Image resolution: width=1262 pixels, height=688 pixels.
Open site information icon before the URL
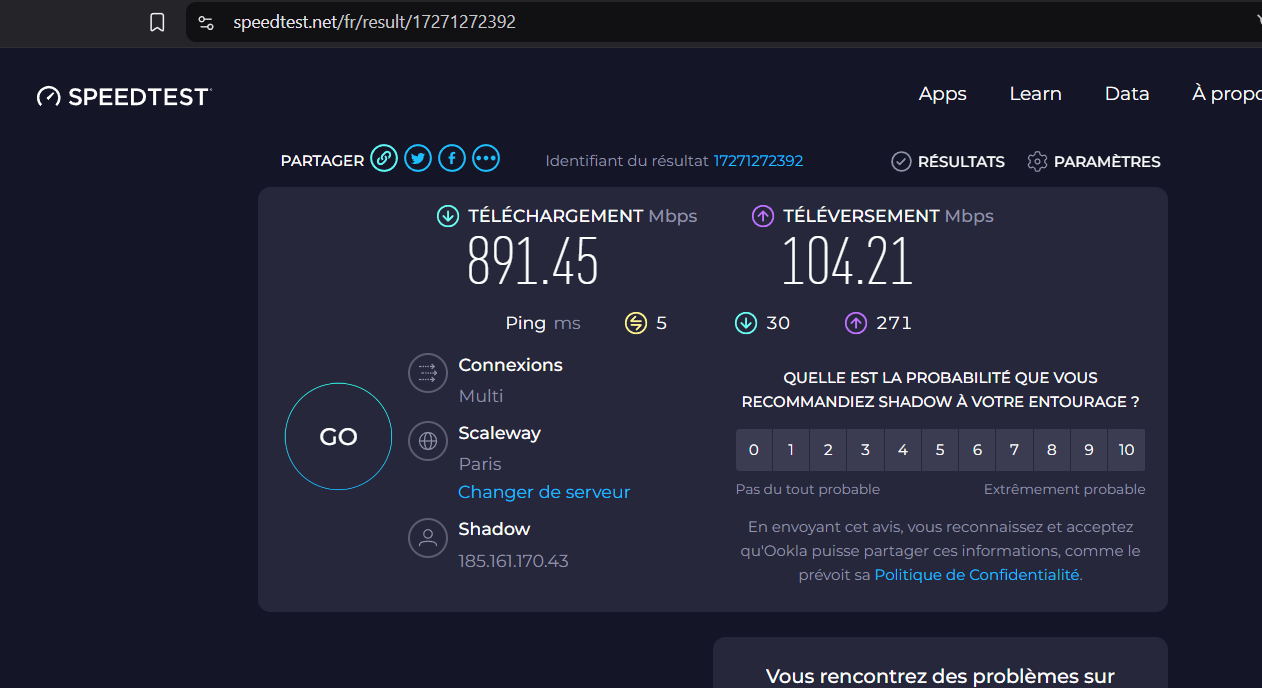click(206, 22)
